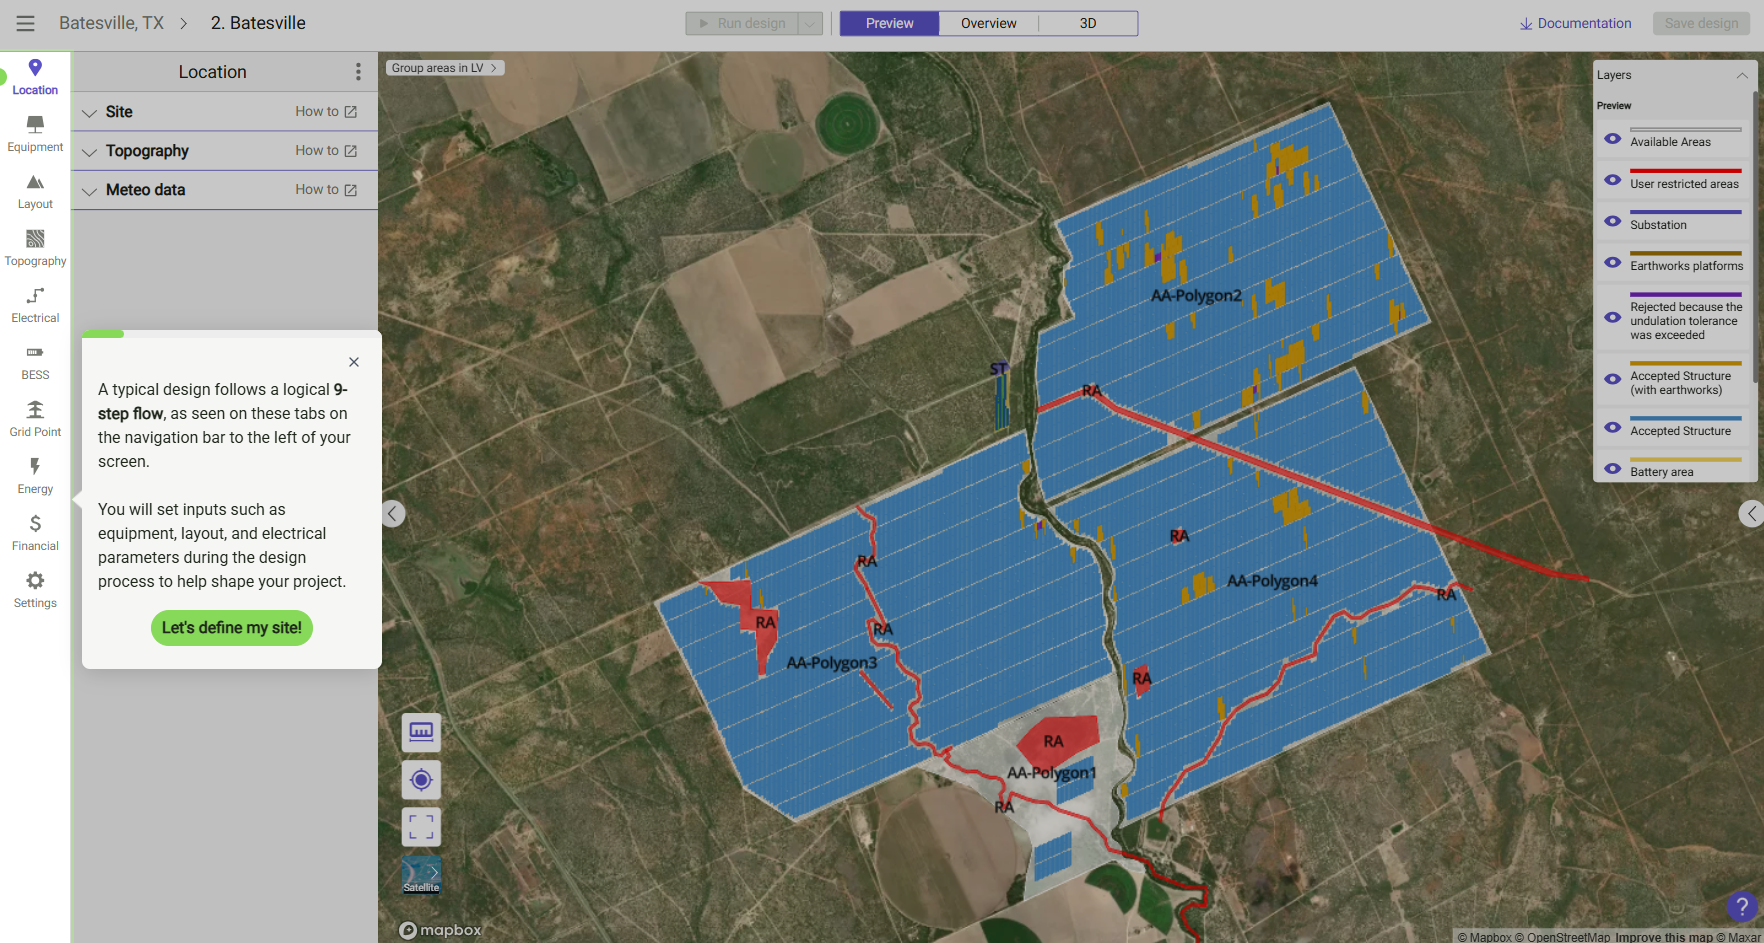1764x943 pixels.
Task: Hide the Available Areas layer
Action: (x=1612, y=139)
